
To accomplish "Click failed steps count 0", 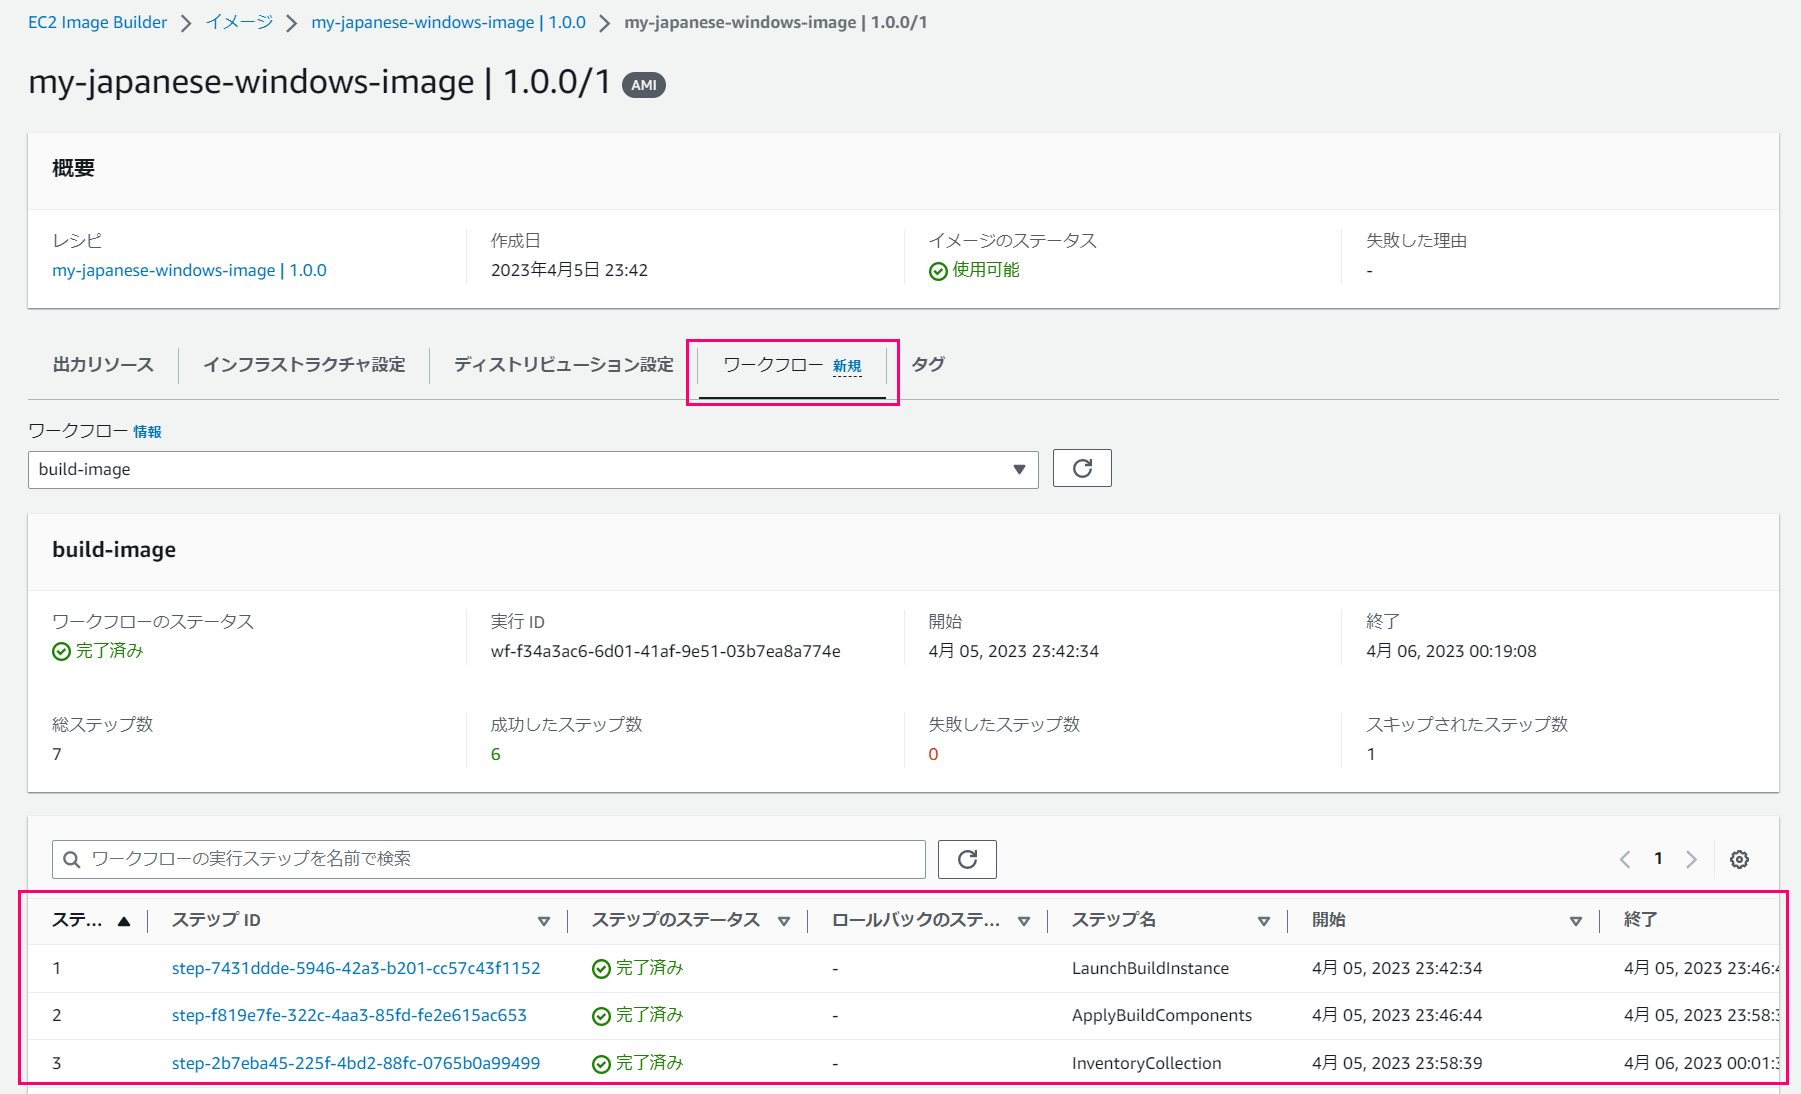I will coord(933,754).
